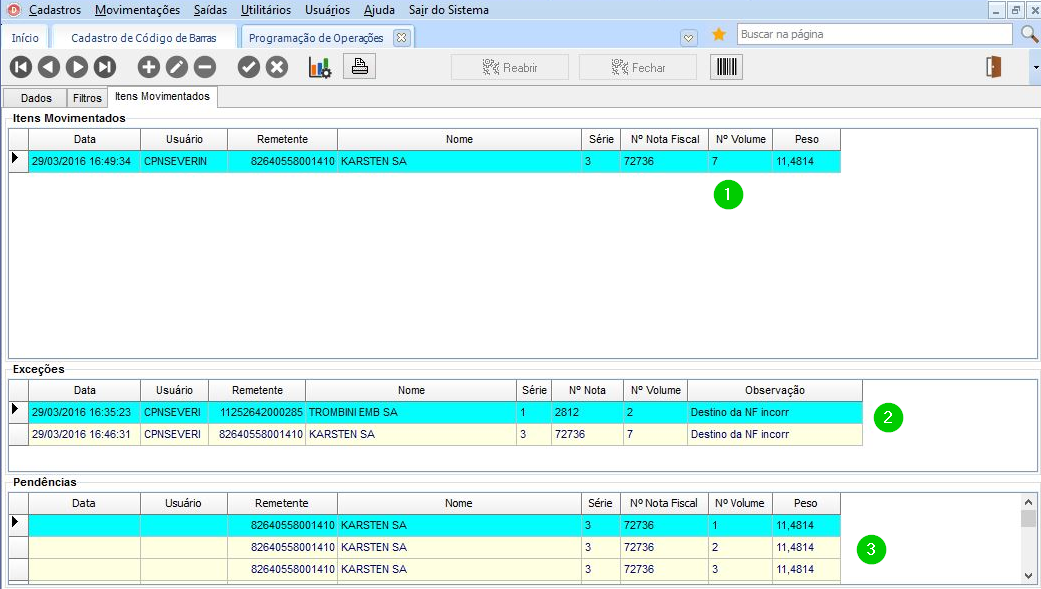Open the bar chart report icon
This screenshot has height=589, width=1041.
coord(319,67)
